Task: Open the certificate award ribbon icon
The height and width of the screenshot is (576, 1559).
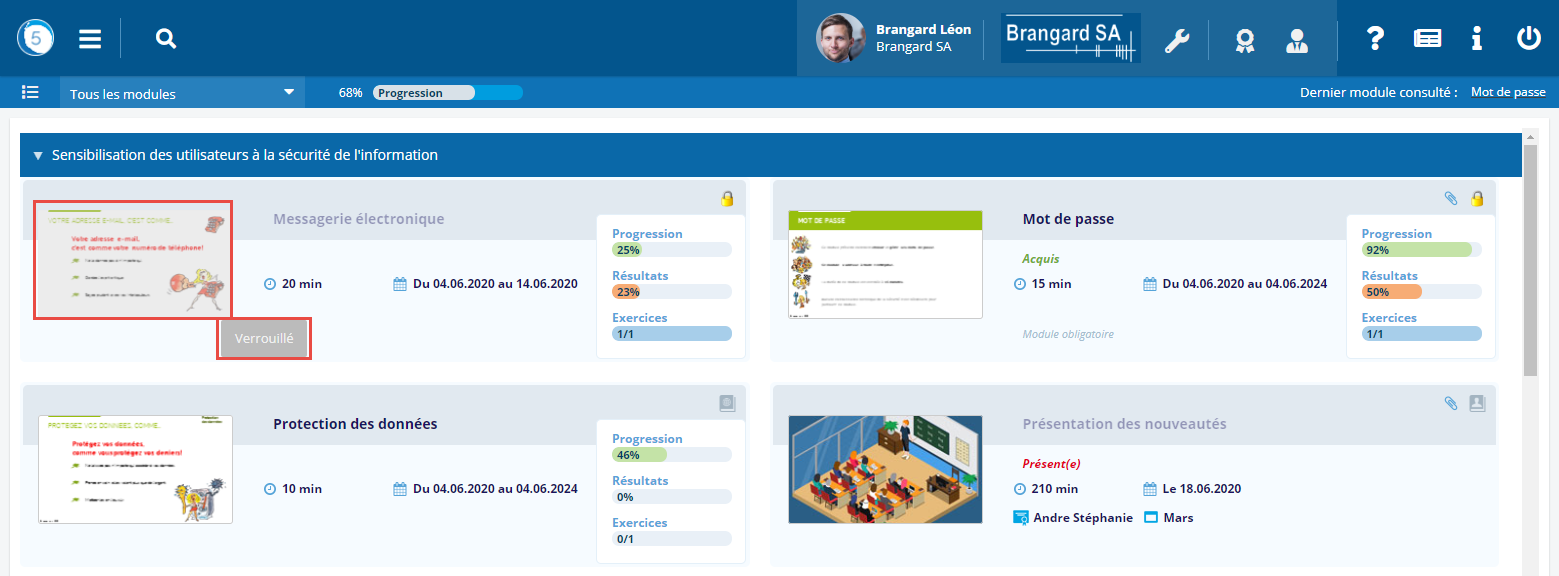Action: (1244, 40)
